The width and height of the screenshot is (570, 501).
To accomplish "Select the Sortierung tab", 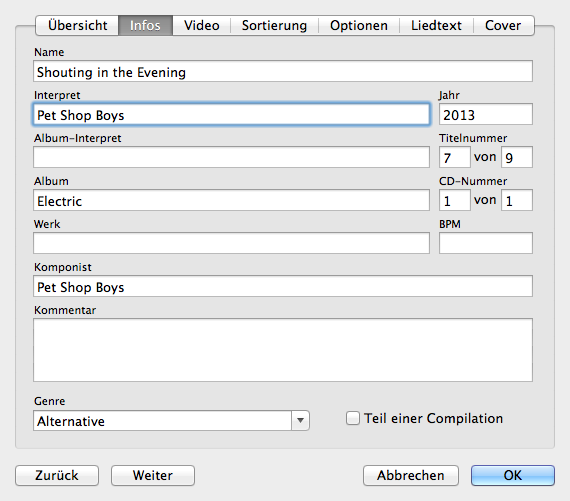I will coord(274,25).
